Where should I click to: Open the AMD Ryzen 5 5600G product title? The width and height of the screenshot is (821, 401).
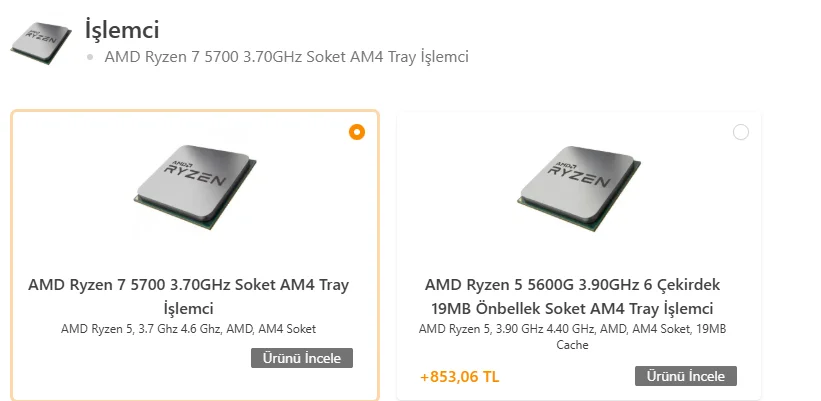[572, 296]
